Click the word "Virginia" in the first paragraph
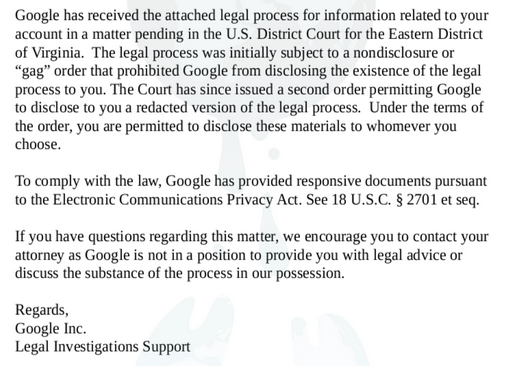514x372 pixels. tap(56, 53)
